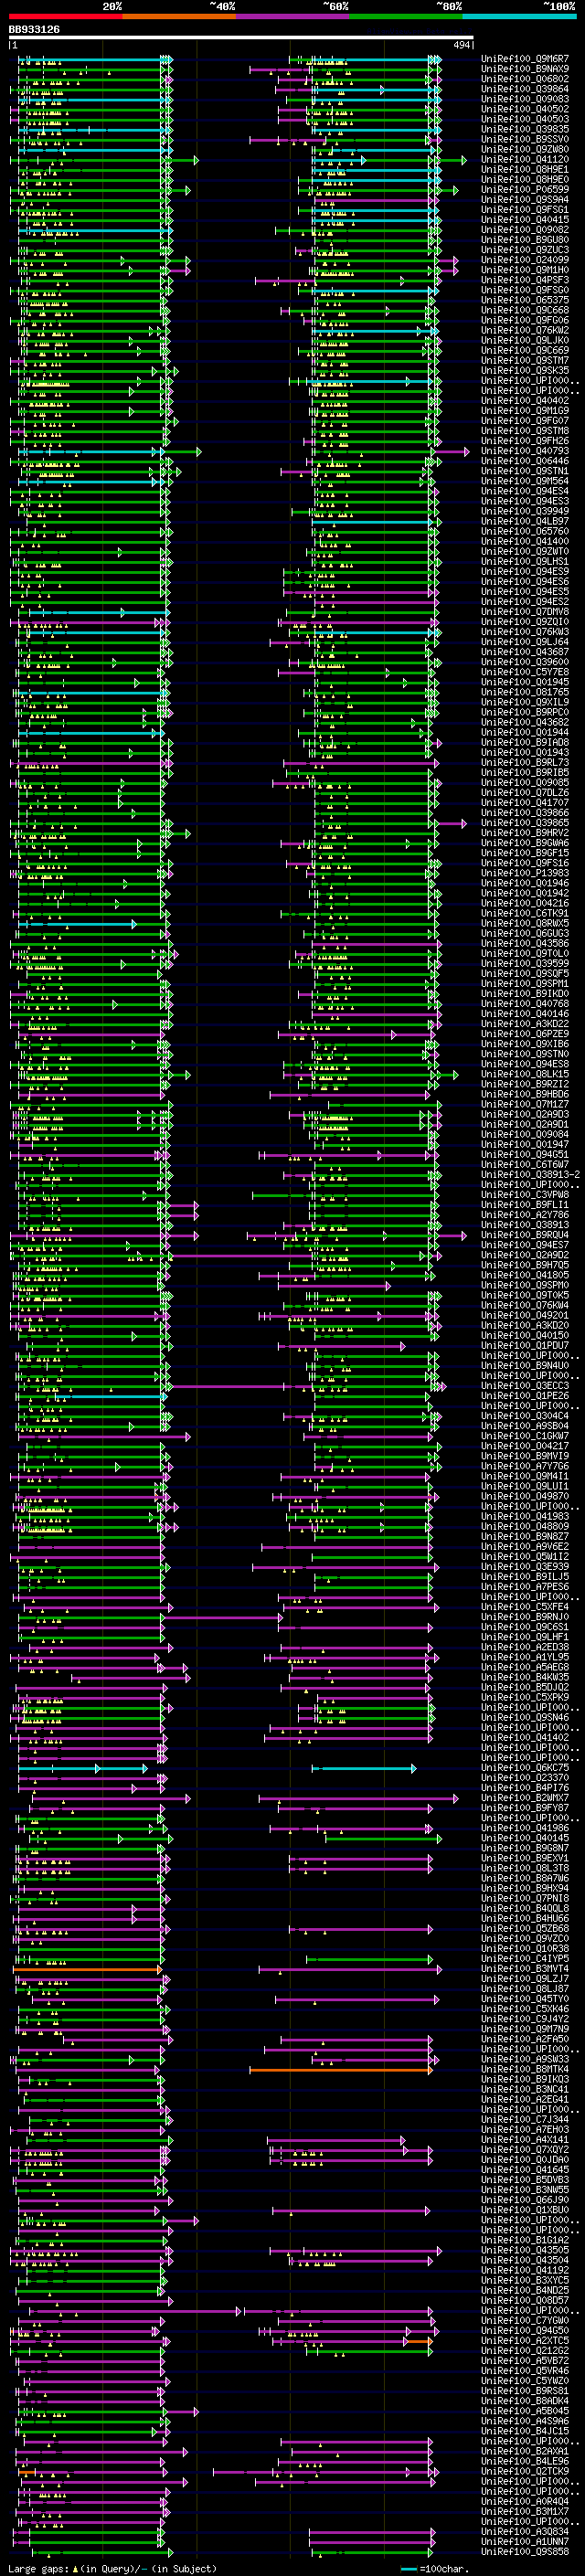Viewport: 585px width, 2576px height.
Task: Open hit UniRef100_Q39864
Action: coord(525,89)
